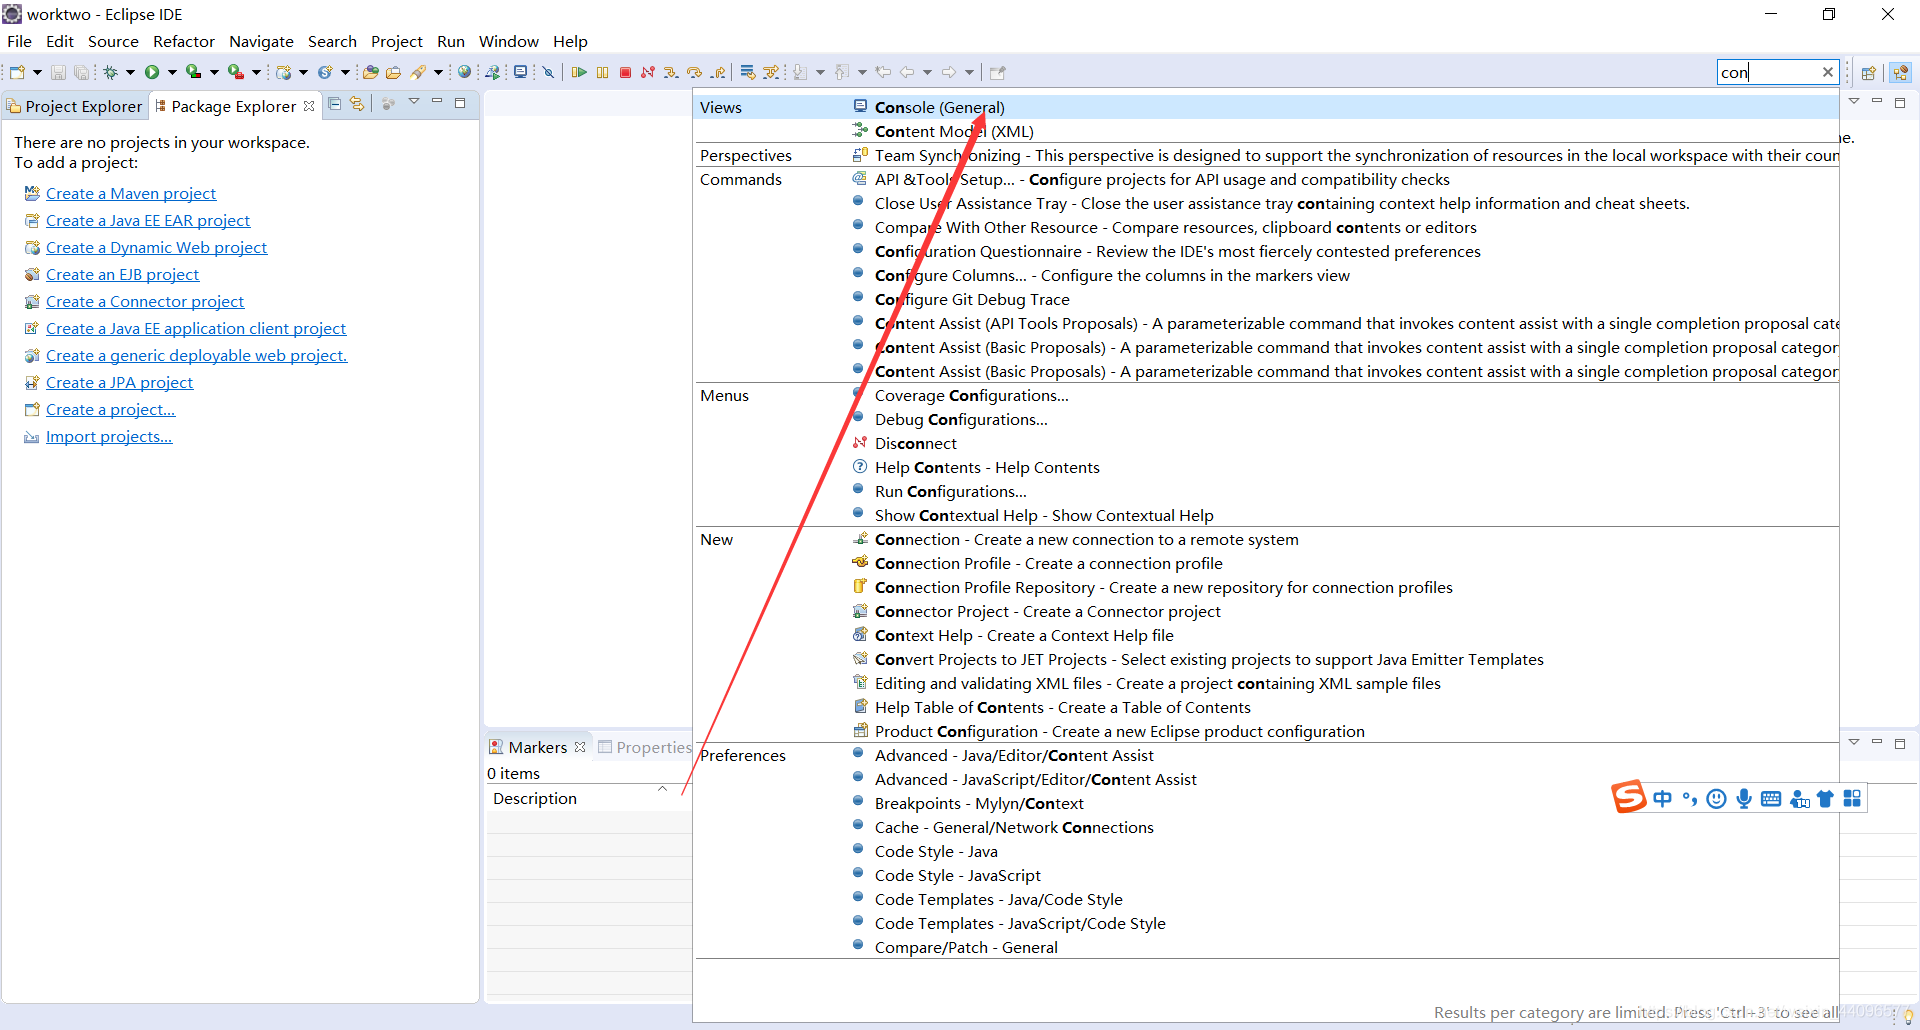Image resolution: width=1920 pixels, height=1030 pixels.
Task: Click the Coverage launch icon
Action: point(194,72)
